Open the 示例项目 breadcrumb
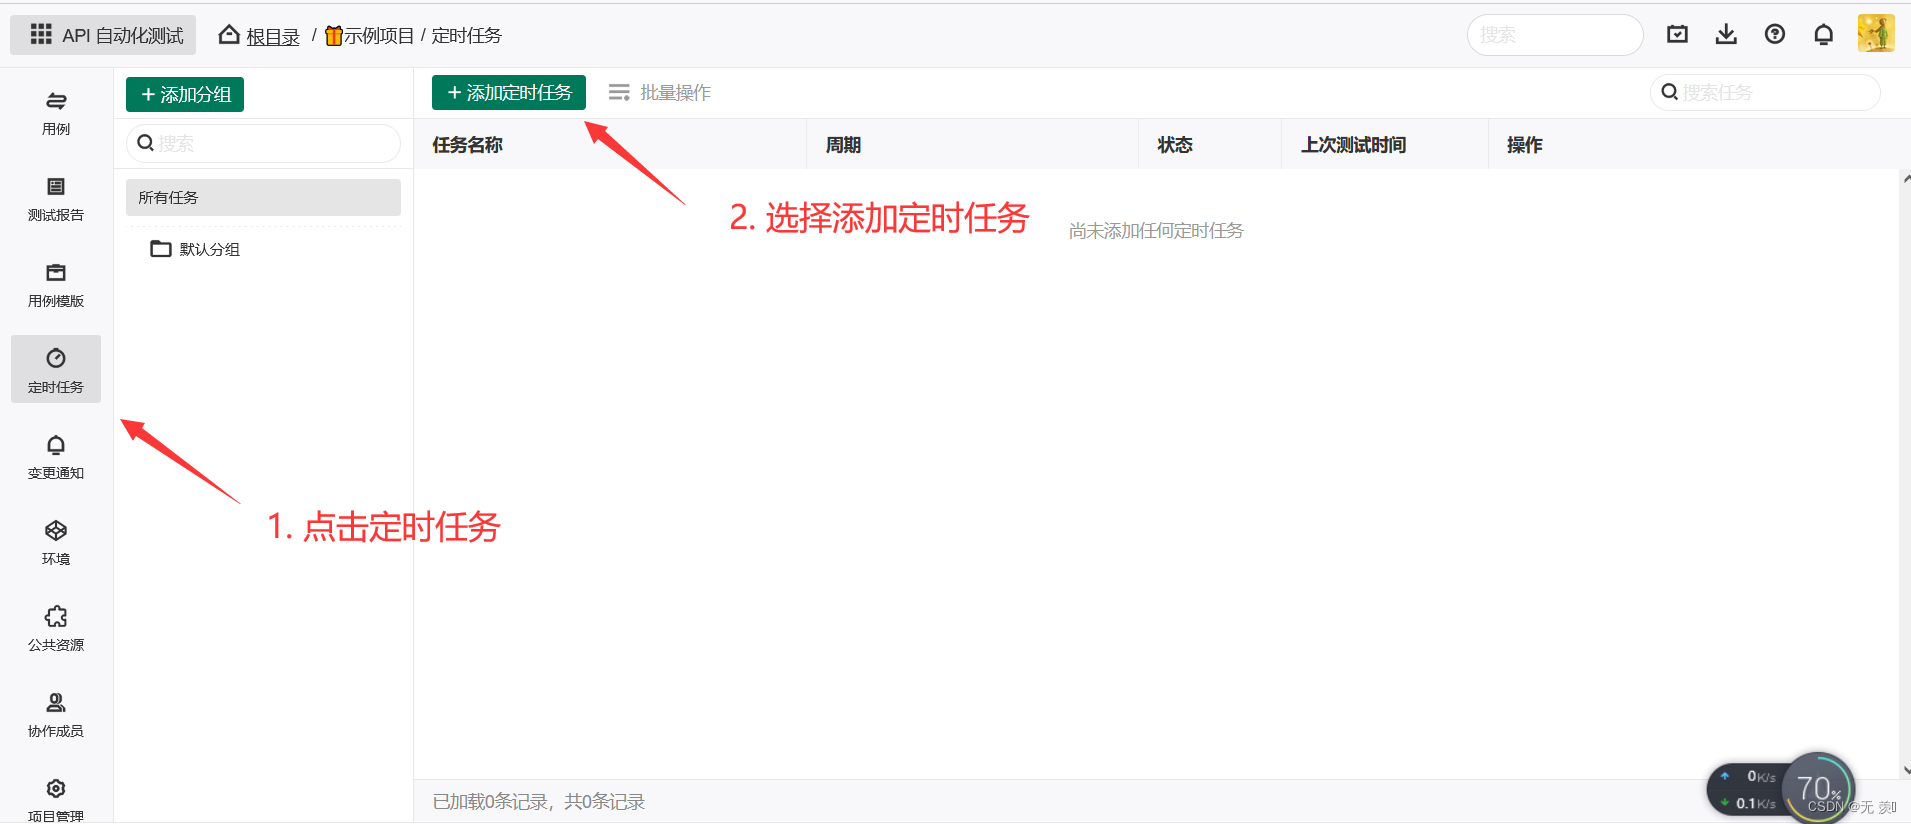 tap(369, 36)
